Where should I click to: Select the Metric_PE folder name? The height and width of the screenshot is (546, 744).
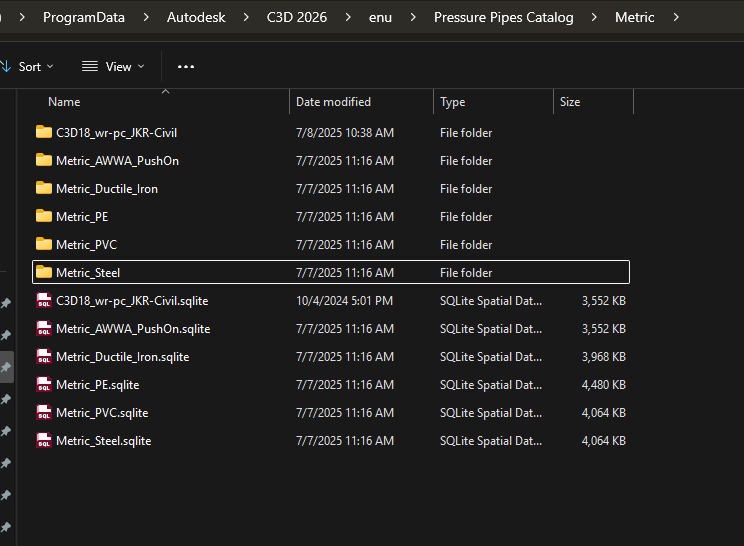click(x=82, y=217)
